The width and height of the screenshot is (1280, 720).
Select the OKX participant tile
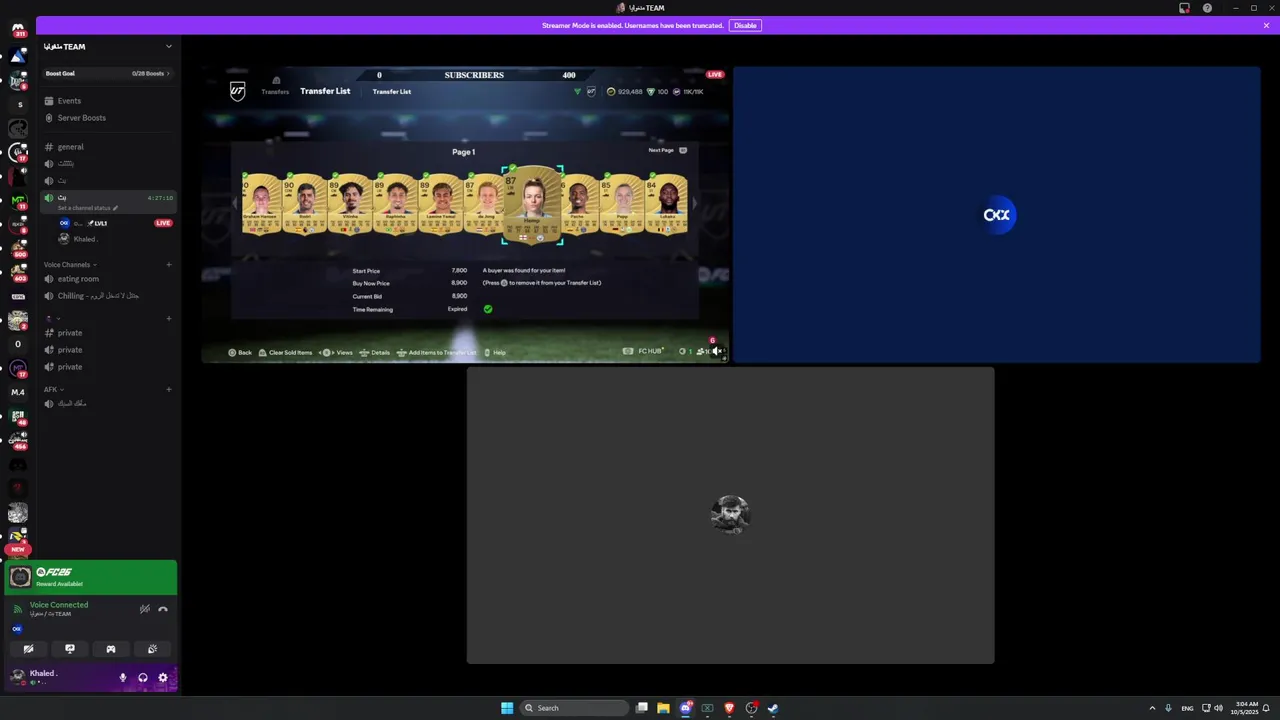click(996, 214)
